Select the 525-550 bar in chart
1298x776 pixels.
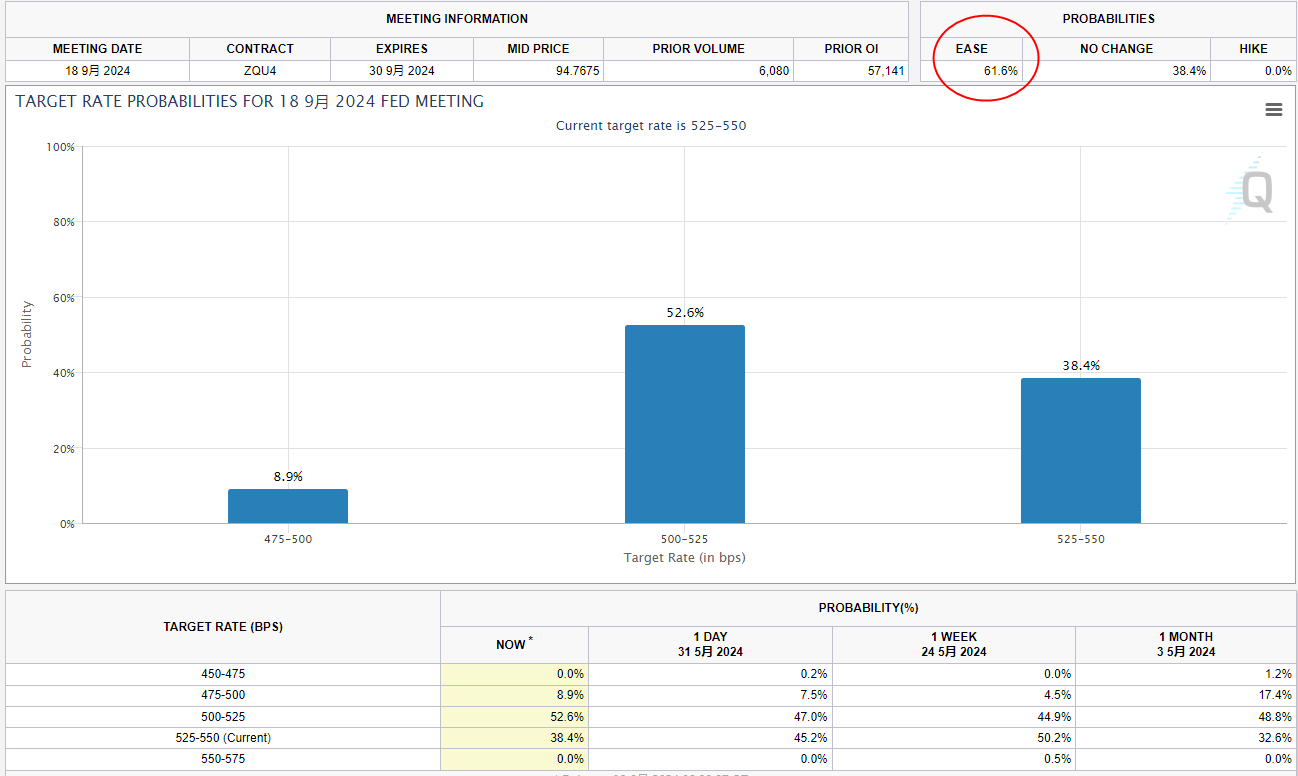pyautogui.click(x=1080, y=450)
